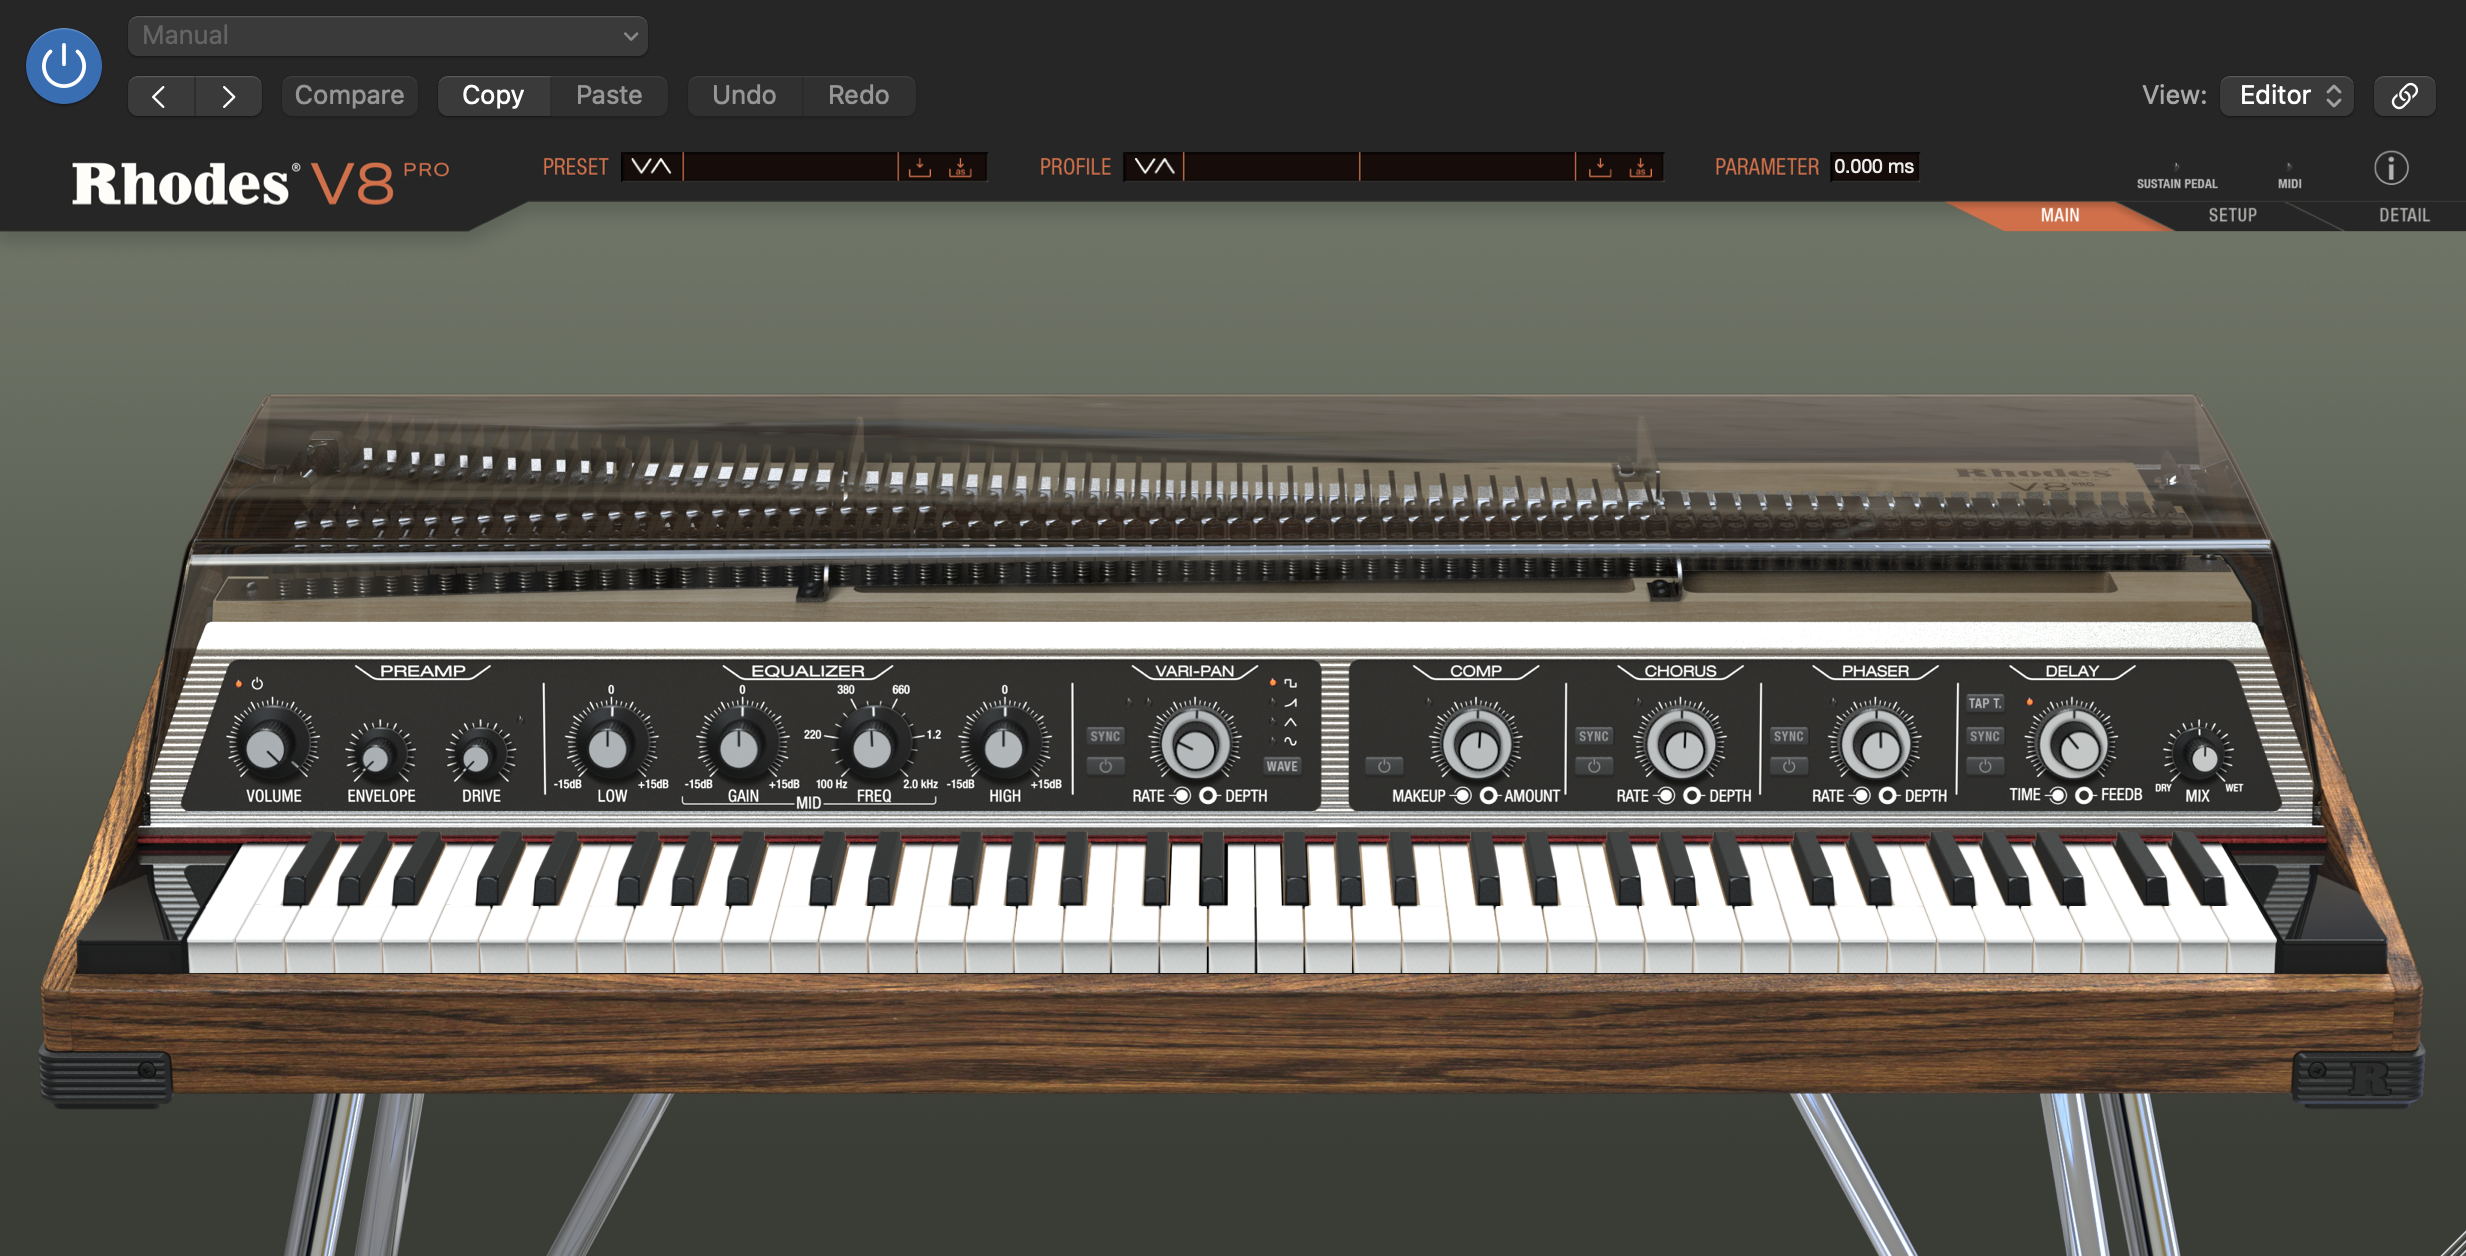Open the preset name selector field

pos(790,167)
